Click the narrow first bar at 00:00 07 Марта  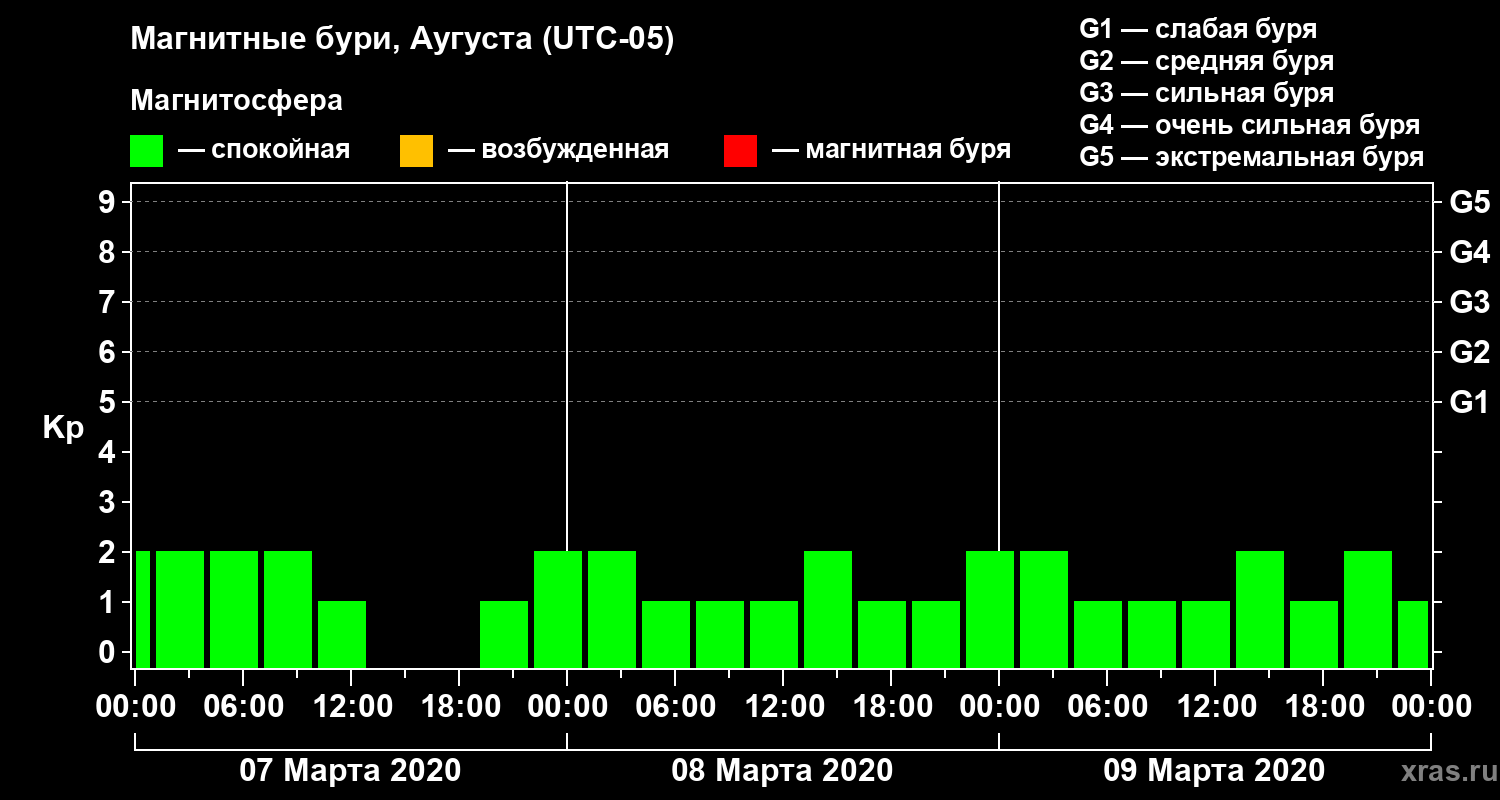tap(143, 609)
